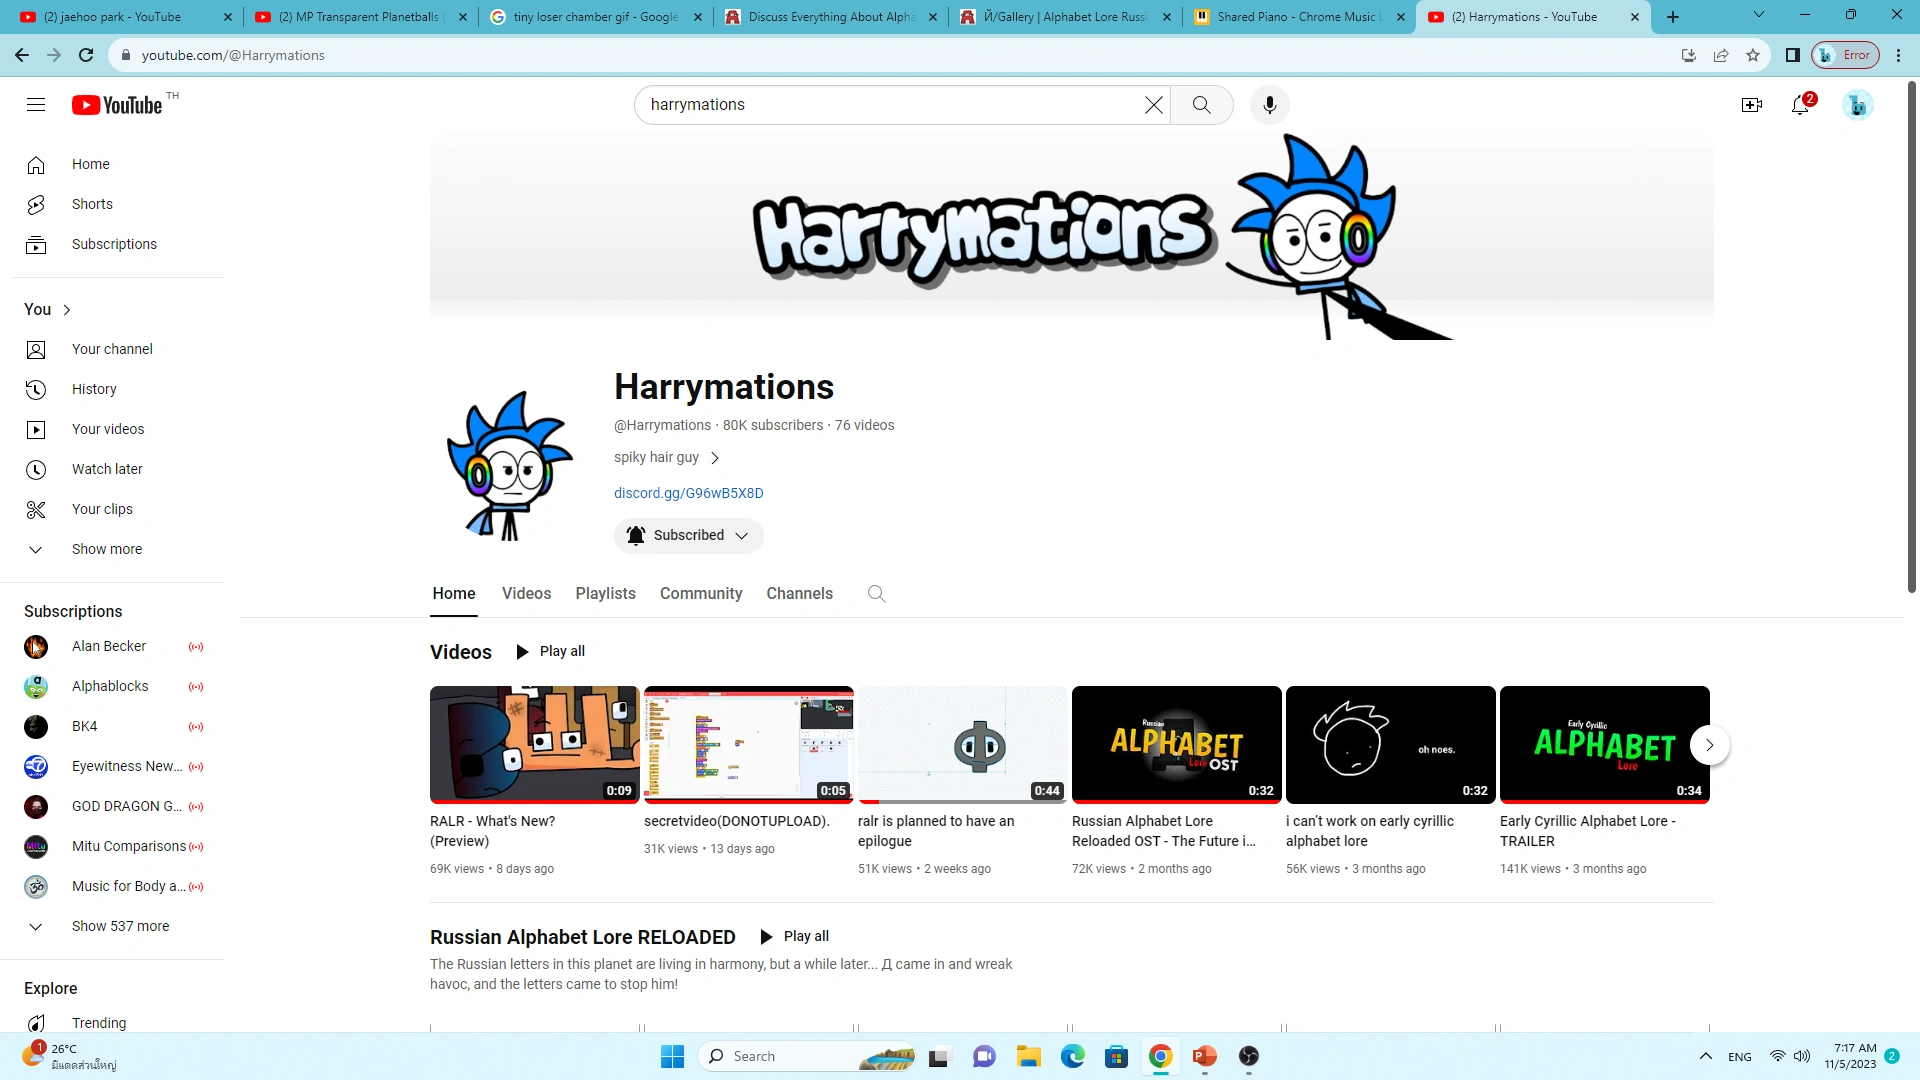
Task: Start a voice search with the microphone
Action: [x=1269, y=104]
